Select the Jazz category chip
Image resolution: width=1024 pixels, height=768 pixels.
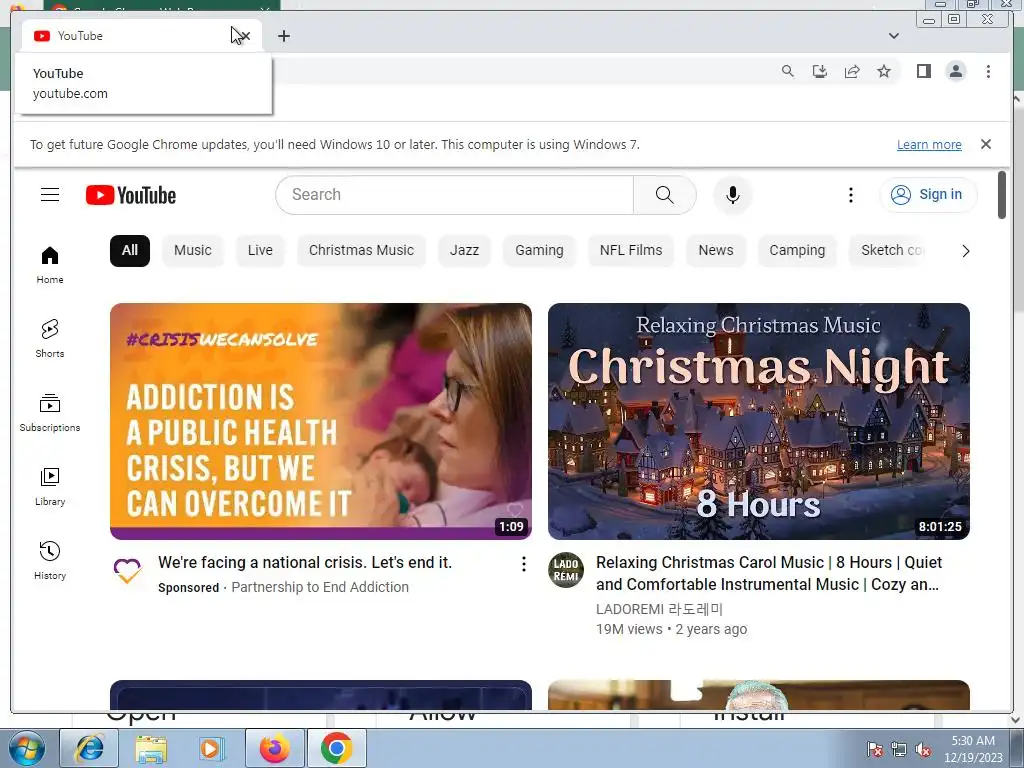tap(464, 251)
